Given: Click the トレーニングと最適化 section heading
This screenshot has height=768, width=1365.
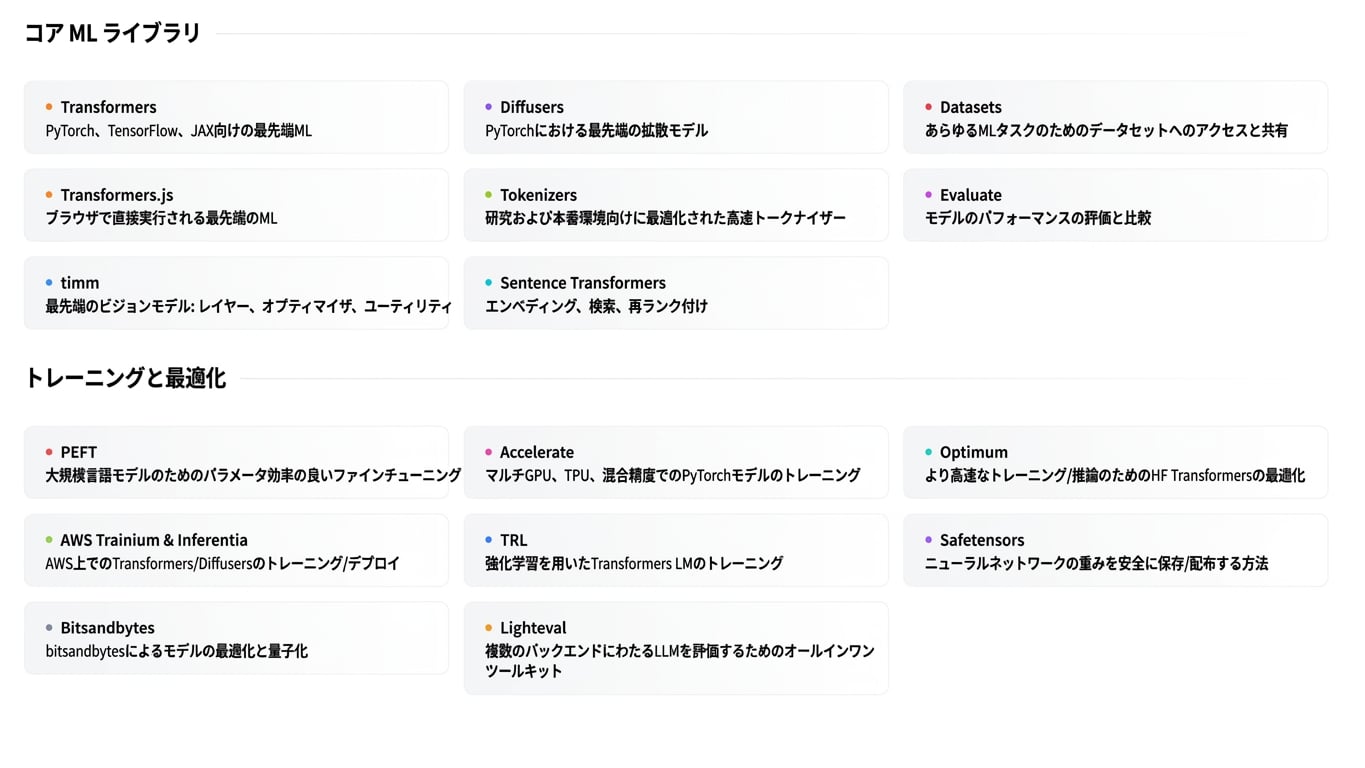Looking at the screenshot, I should (x=125, y=379).
